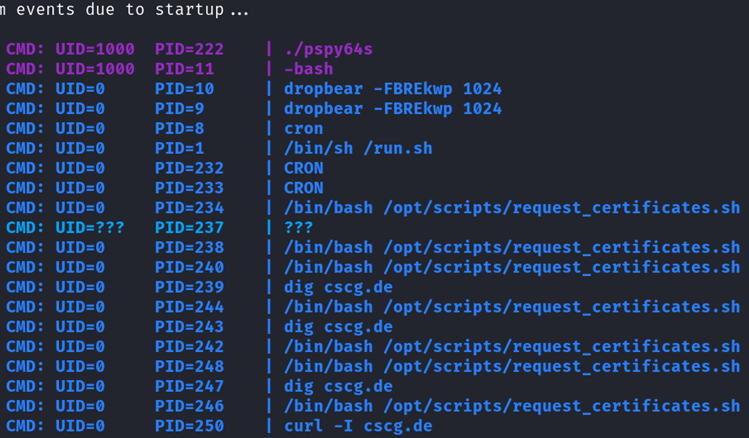Click the curl -I cscg.de command
The width and height of the screenshot is (749, 438).
tap(358, 426)
